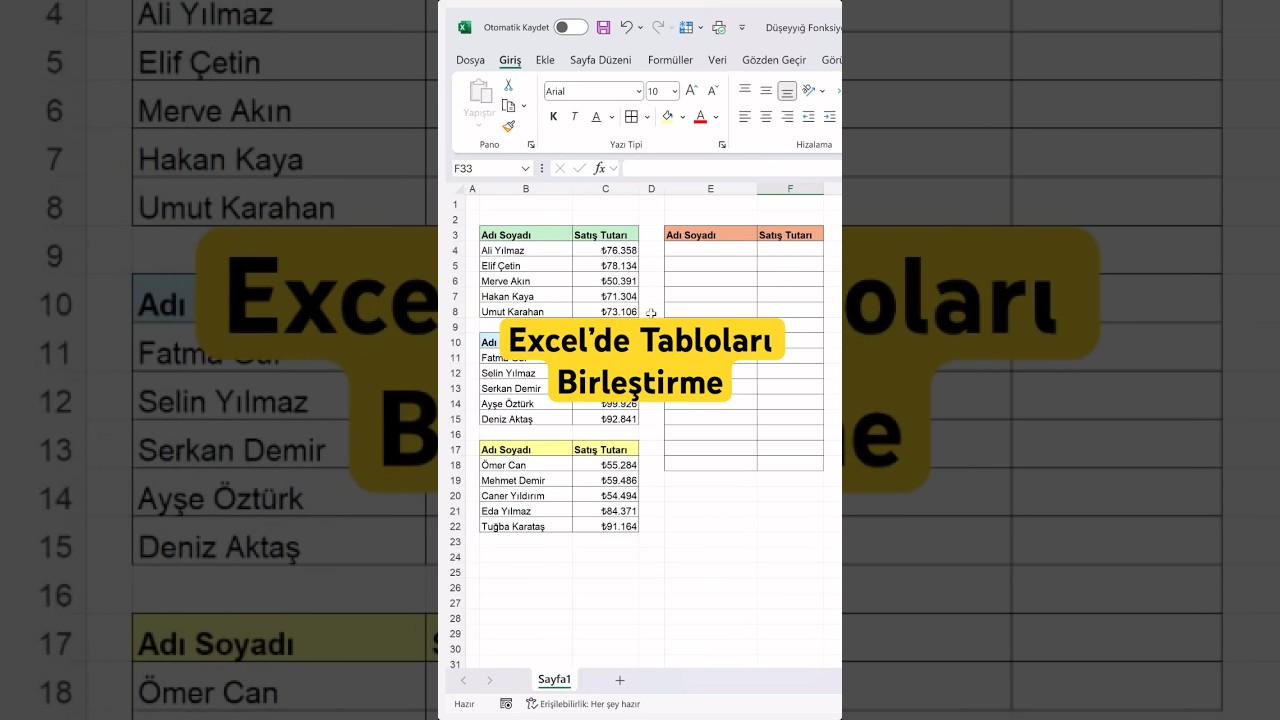Image resolution: width=1280 pixels, height=720 pixels.
Task: Open Customize Quick Access Toolbar arrow
Action: coord(742,28)
